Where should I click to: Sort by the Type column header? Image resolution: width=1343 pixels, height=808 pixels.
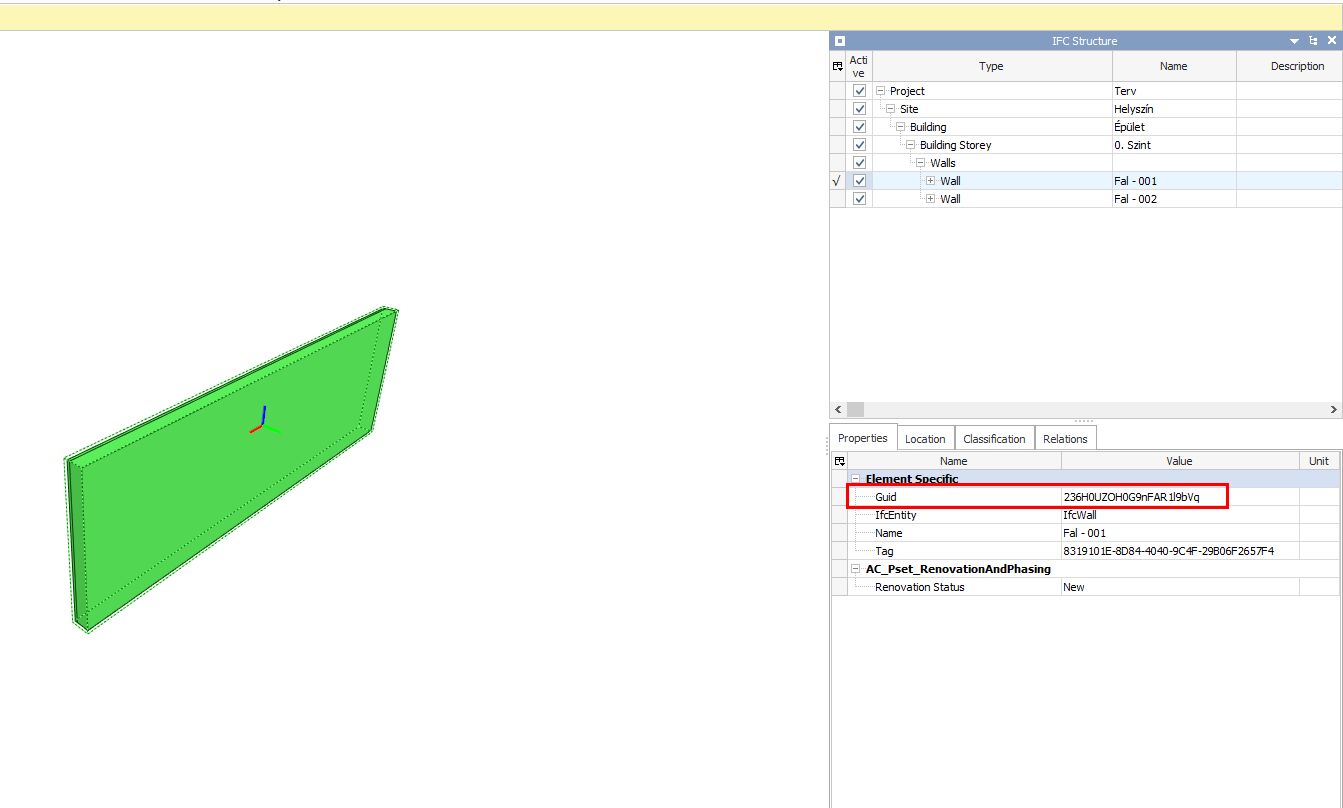[992, 66]
